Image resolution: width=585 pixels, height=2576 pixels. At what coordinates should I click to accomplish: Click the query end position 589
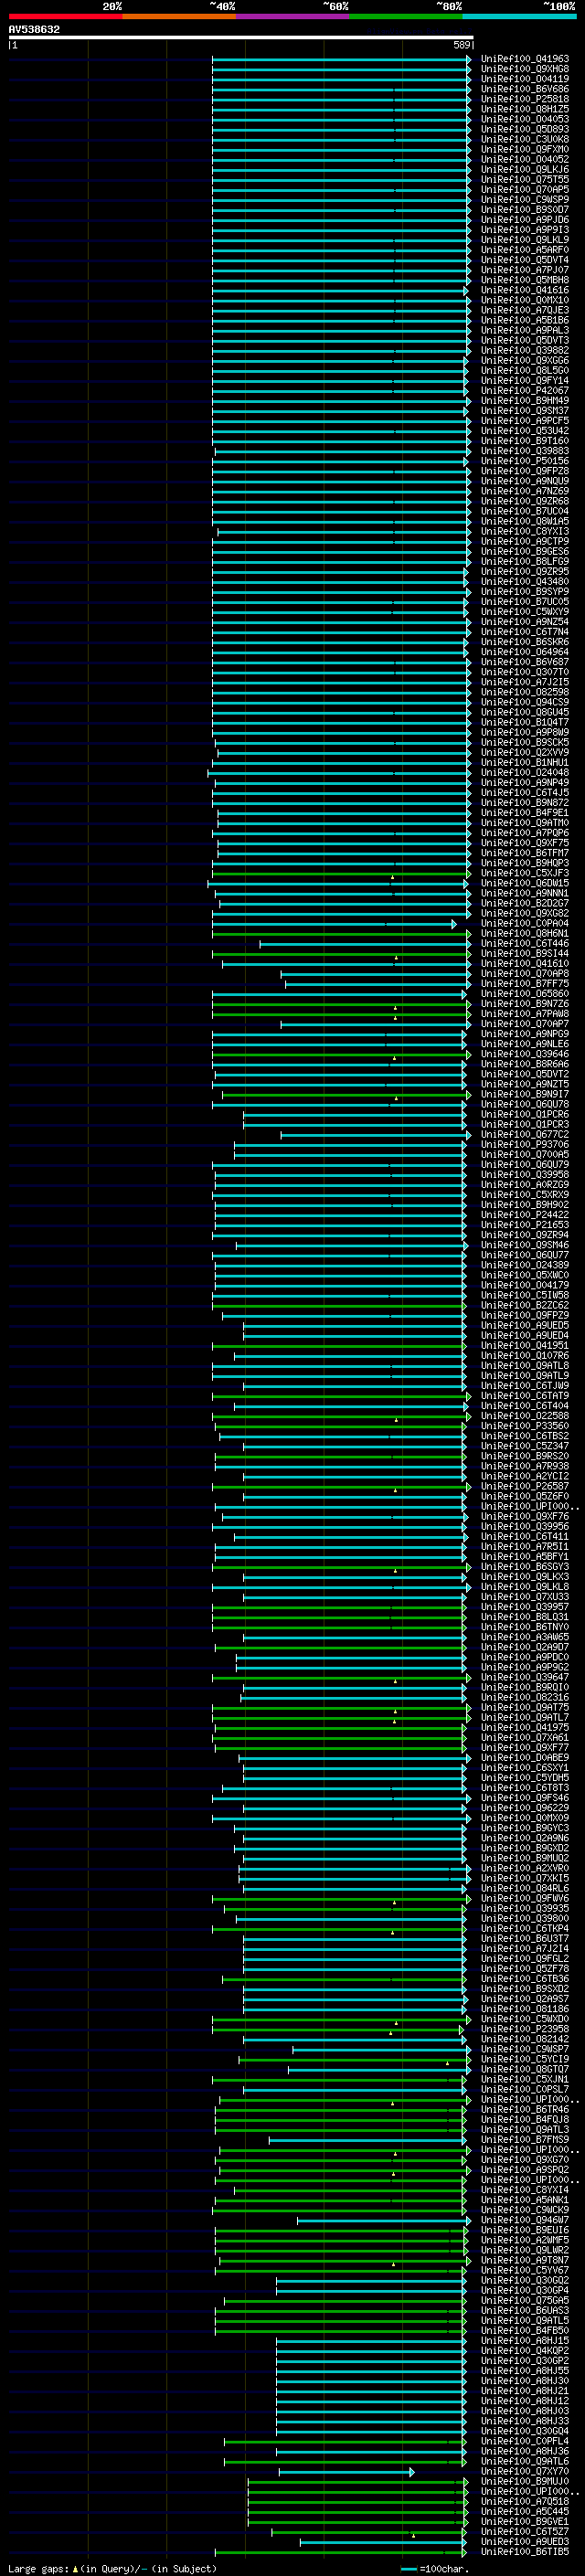pyautogui.click(x=461, y=45)
